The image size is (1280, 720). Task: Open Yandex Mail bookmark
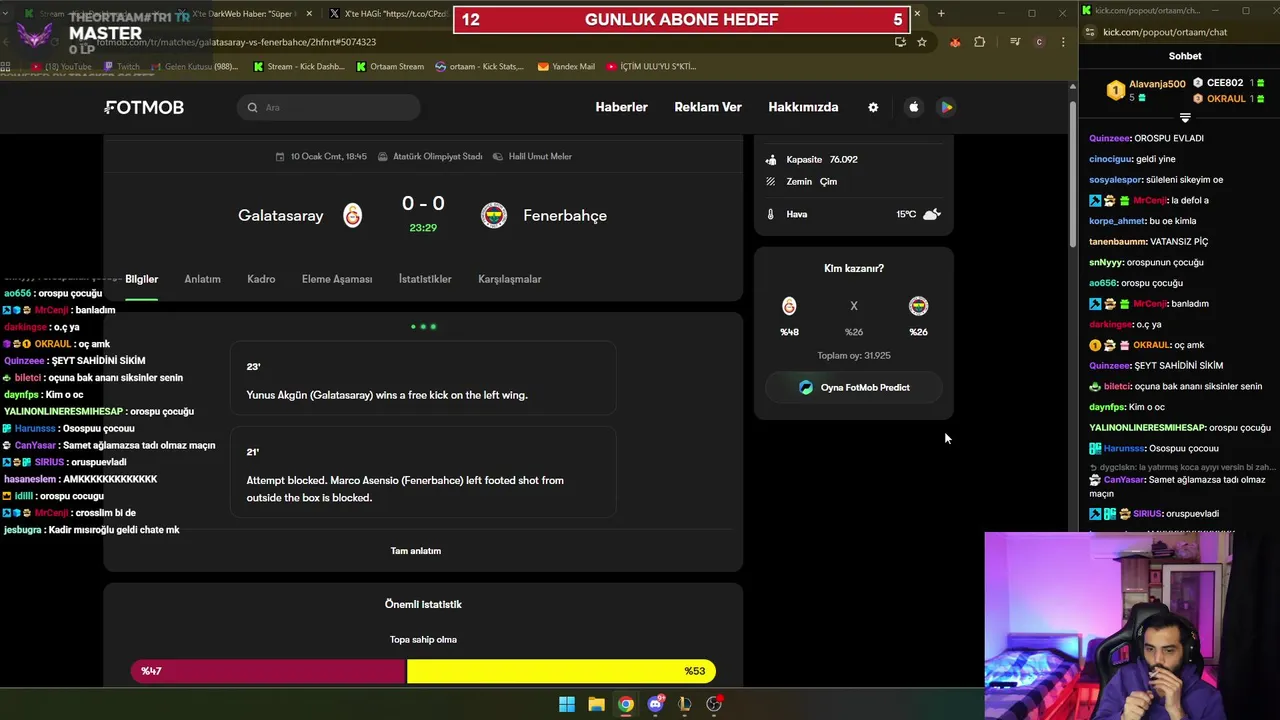tap(566, 67)
